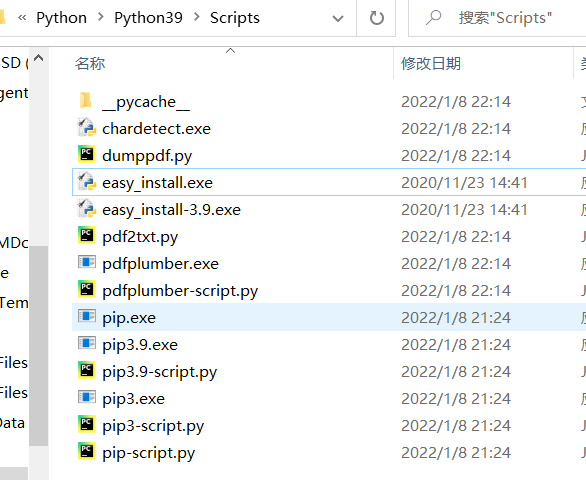Expand the Python39 breadcrumb chevron
This screenshot has height=480, width=586.
tap(197, 17)
